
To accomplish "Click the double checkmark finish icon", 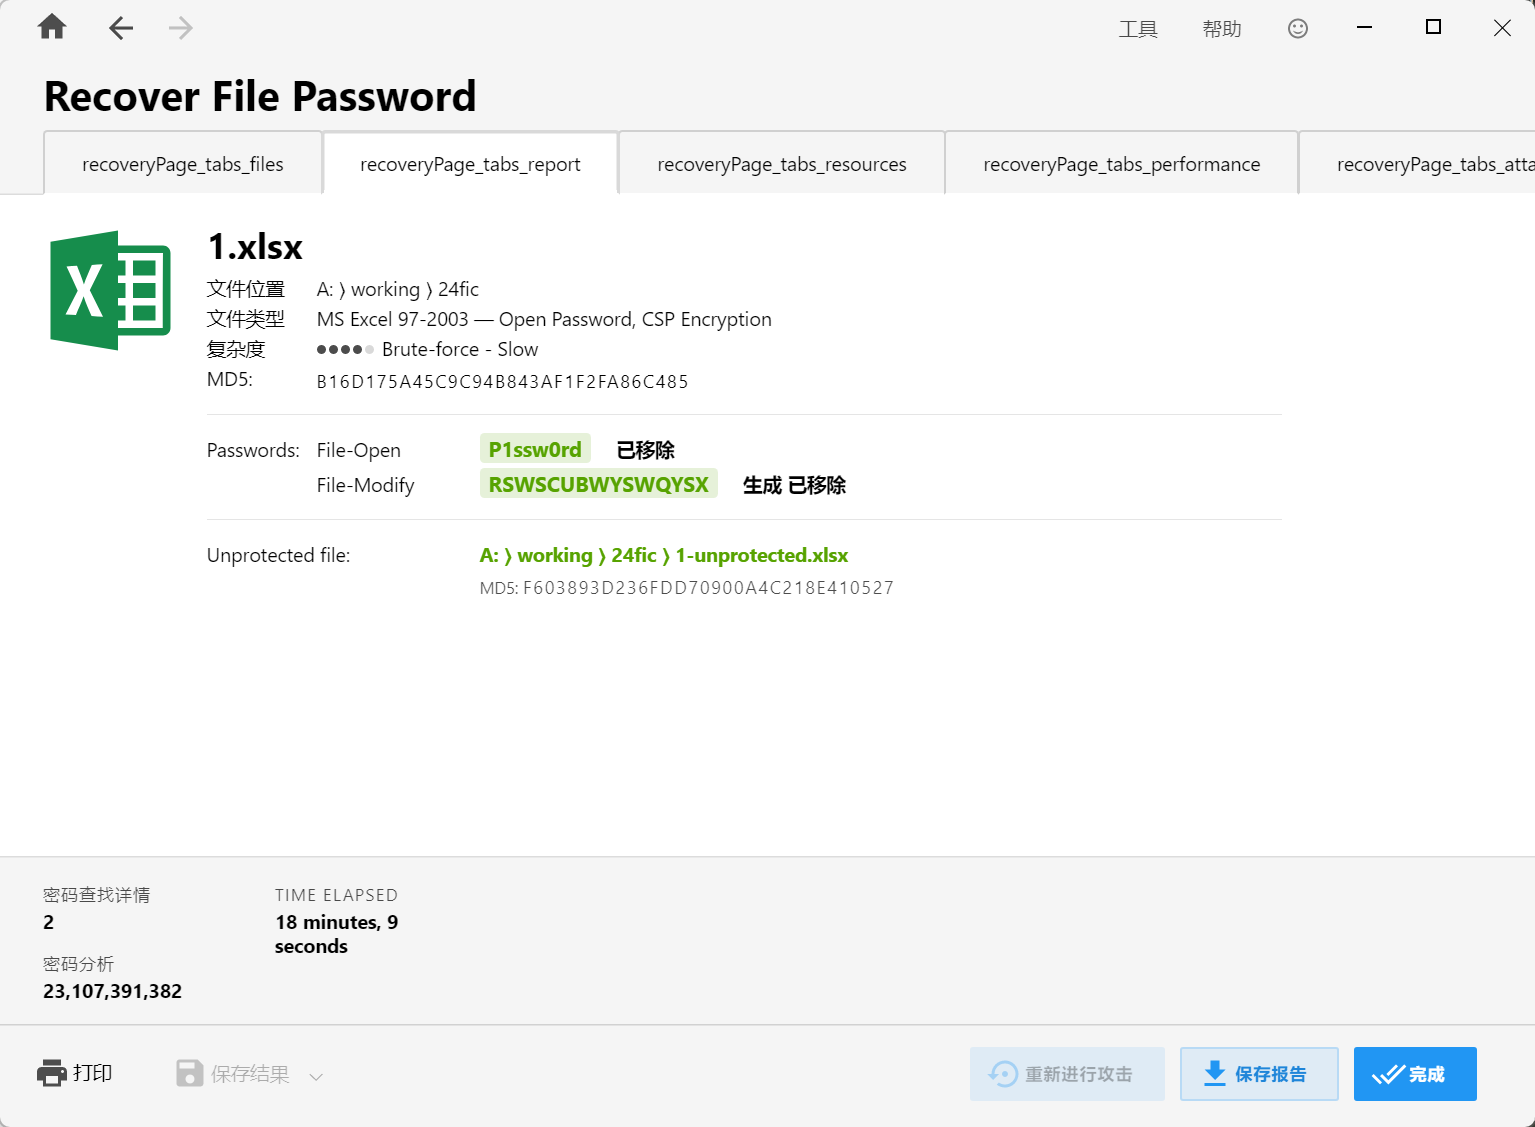I will (x=1388, y=1075).
